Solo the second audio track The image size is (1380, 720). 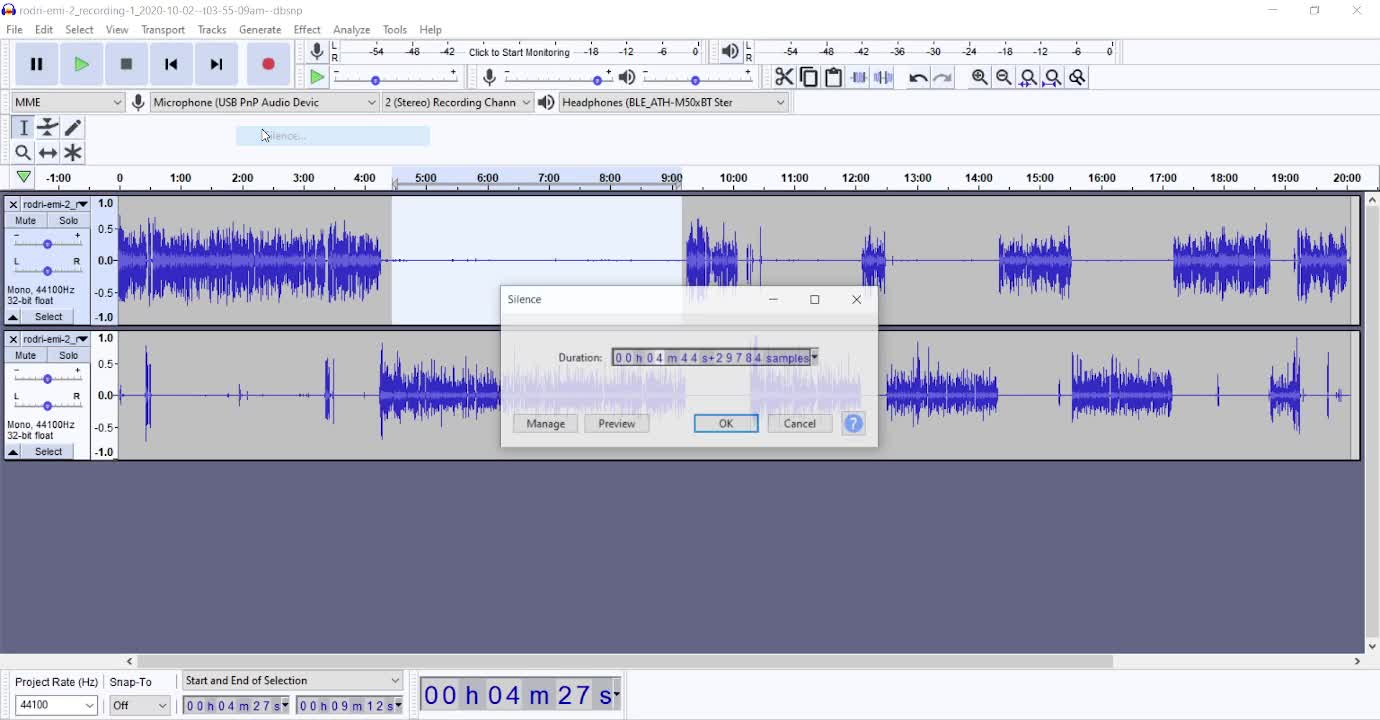[68, 356]
